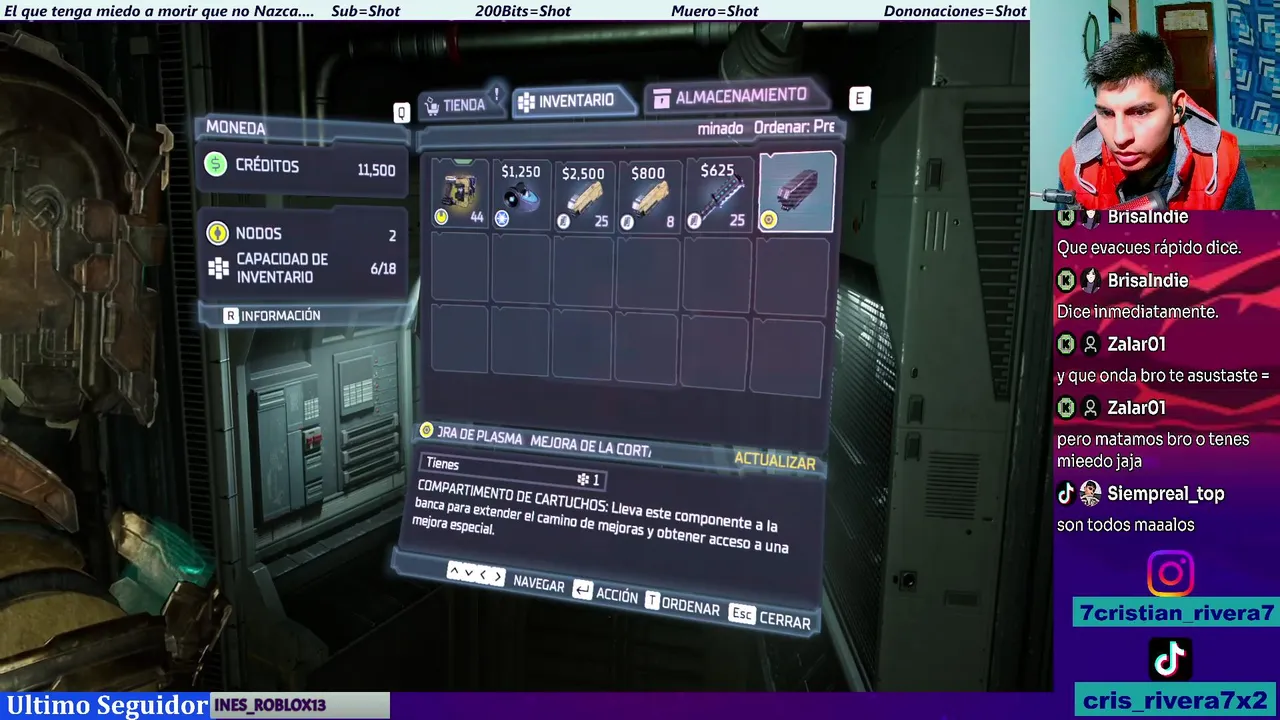1280x720 pixels.
Task: Click the 11,500 credits value
Action: coord(376,170)
